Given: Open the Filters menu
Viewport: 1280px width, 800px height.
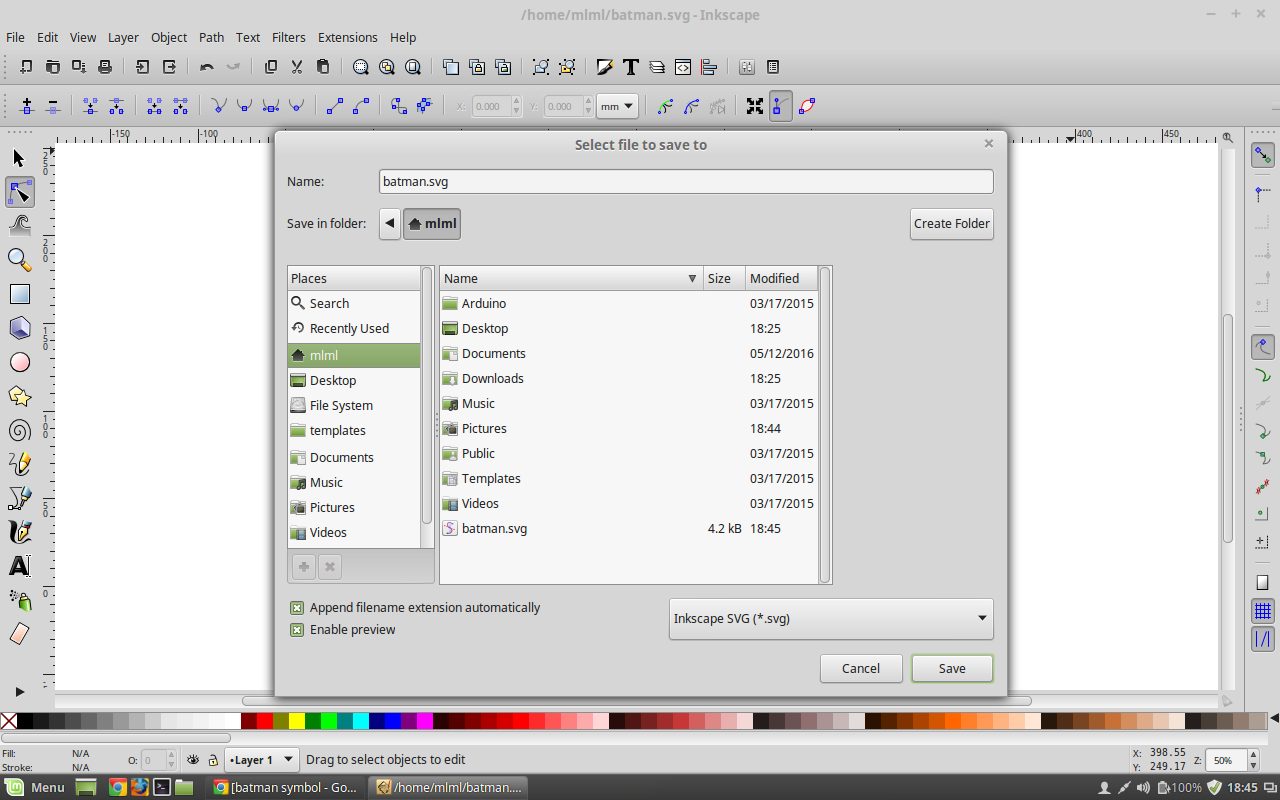Looking at the screenshot, I should pyautogui.click(x=288, y=37).
